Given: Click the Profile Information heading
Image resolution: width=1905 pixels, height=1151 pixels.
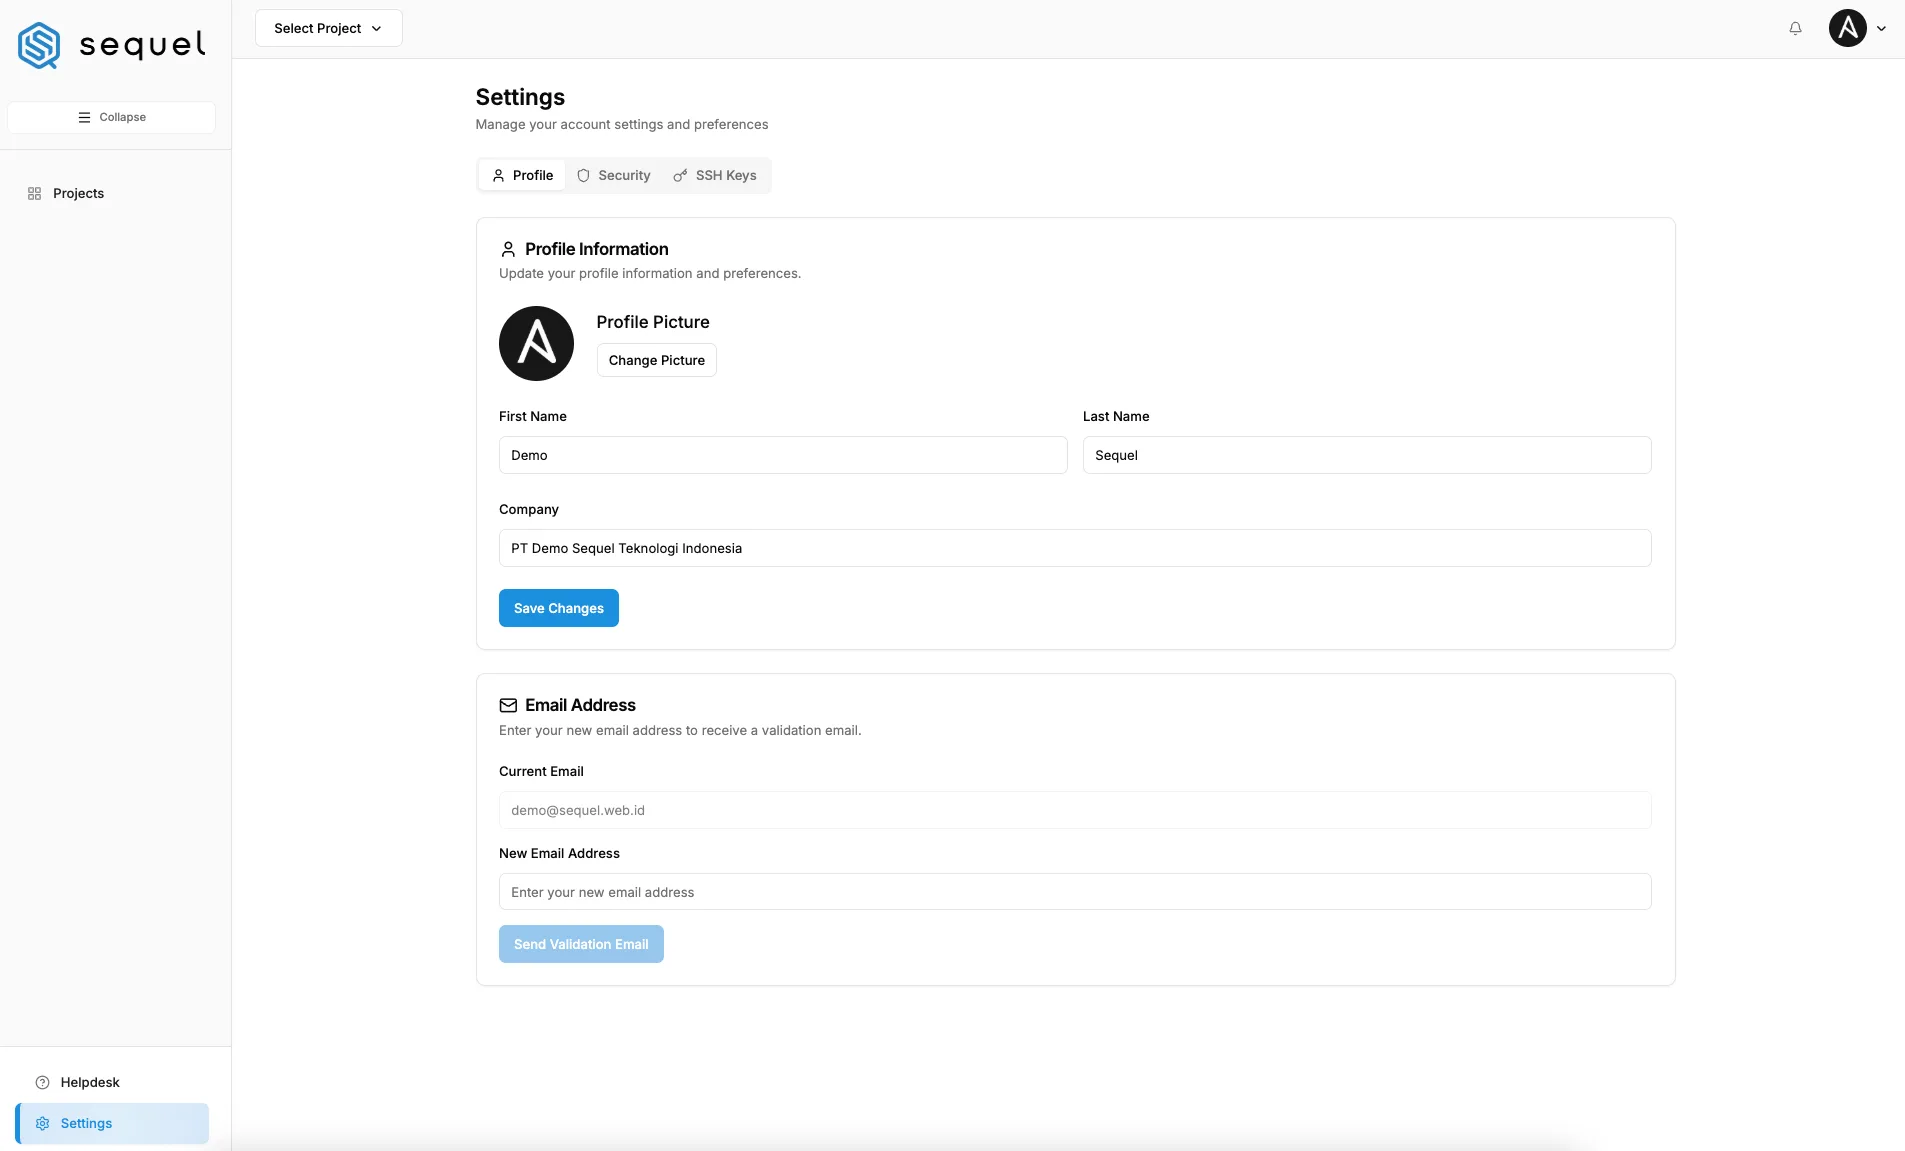Looking at the screenshot, I should point(597,249).
